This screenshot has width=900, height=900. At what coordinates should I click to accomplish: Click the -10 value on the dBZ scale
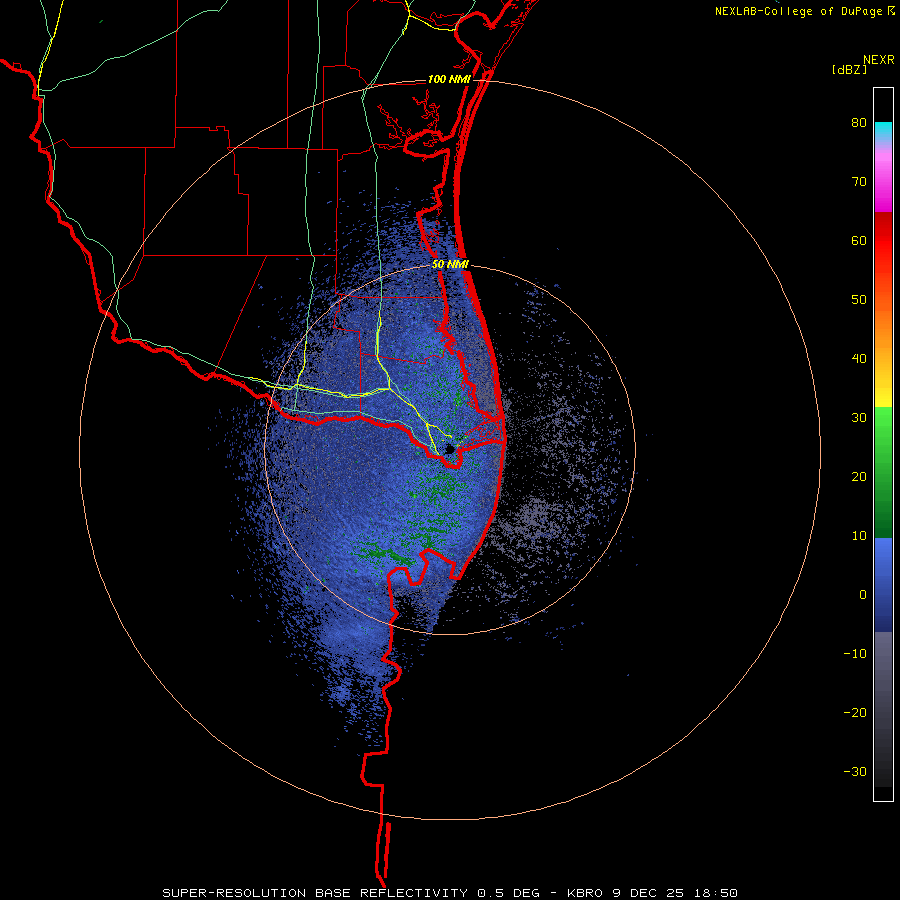click(x=855, y=653)
